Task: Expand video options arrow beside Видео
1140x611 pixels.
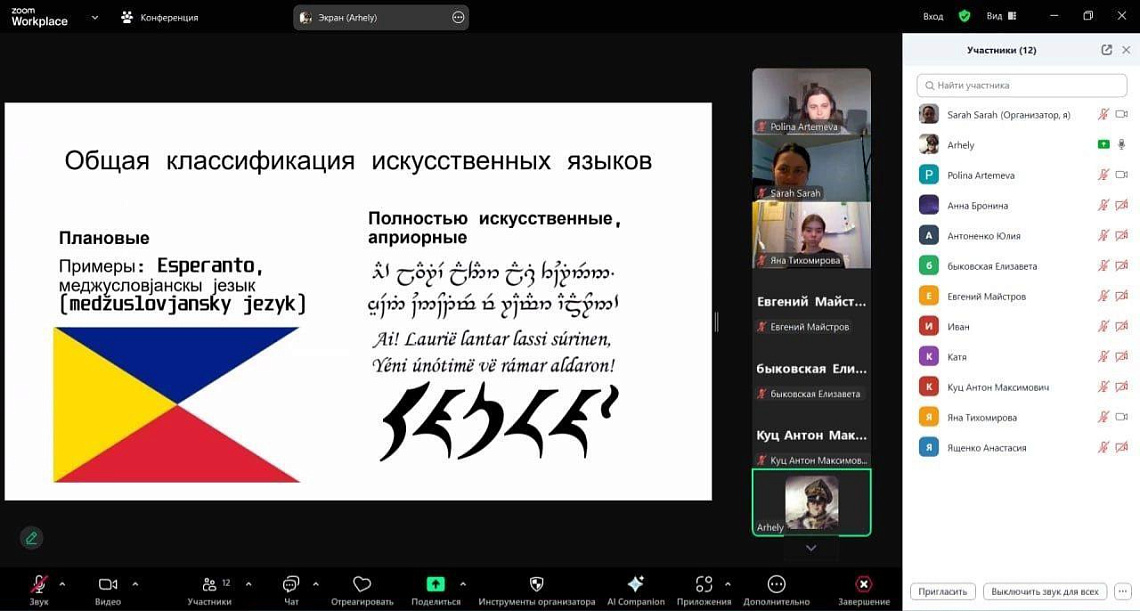Action: tap(135, 583)
